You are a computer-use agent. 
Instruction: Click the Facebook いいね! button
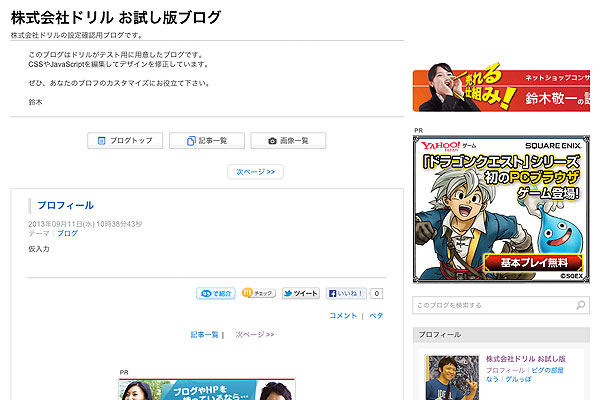346,293
